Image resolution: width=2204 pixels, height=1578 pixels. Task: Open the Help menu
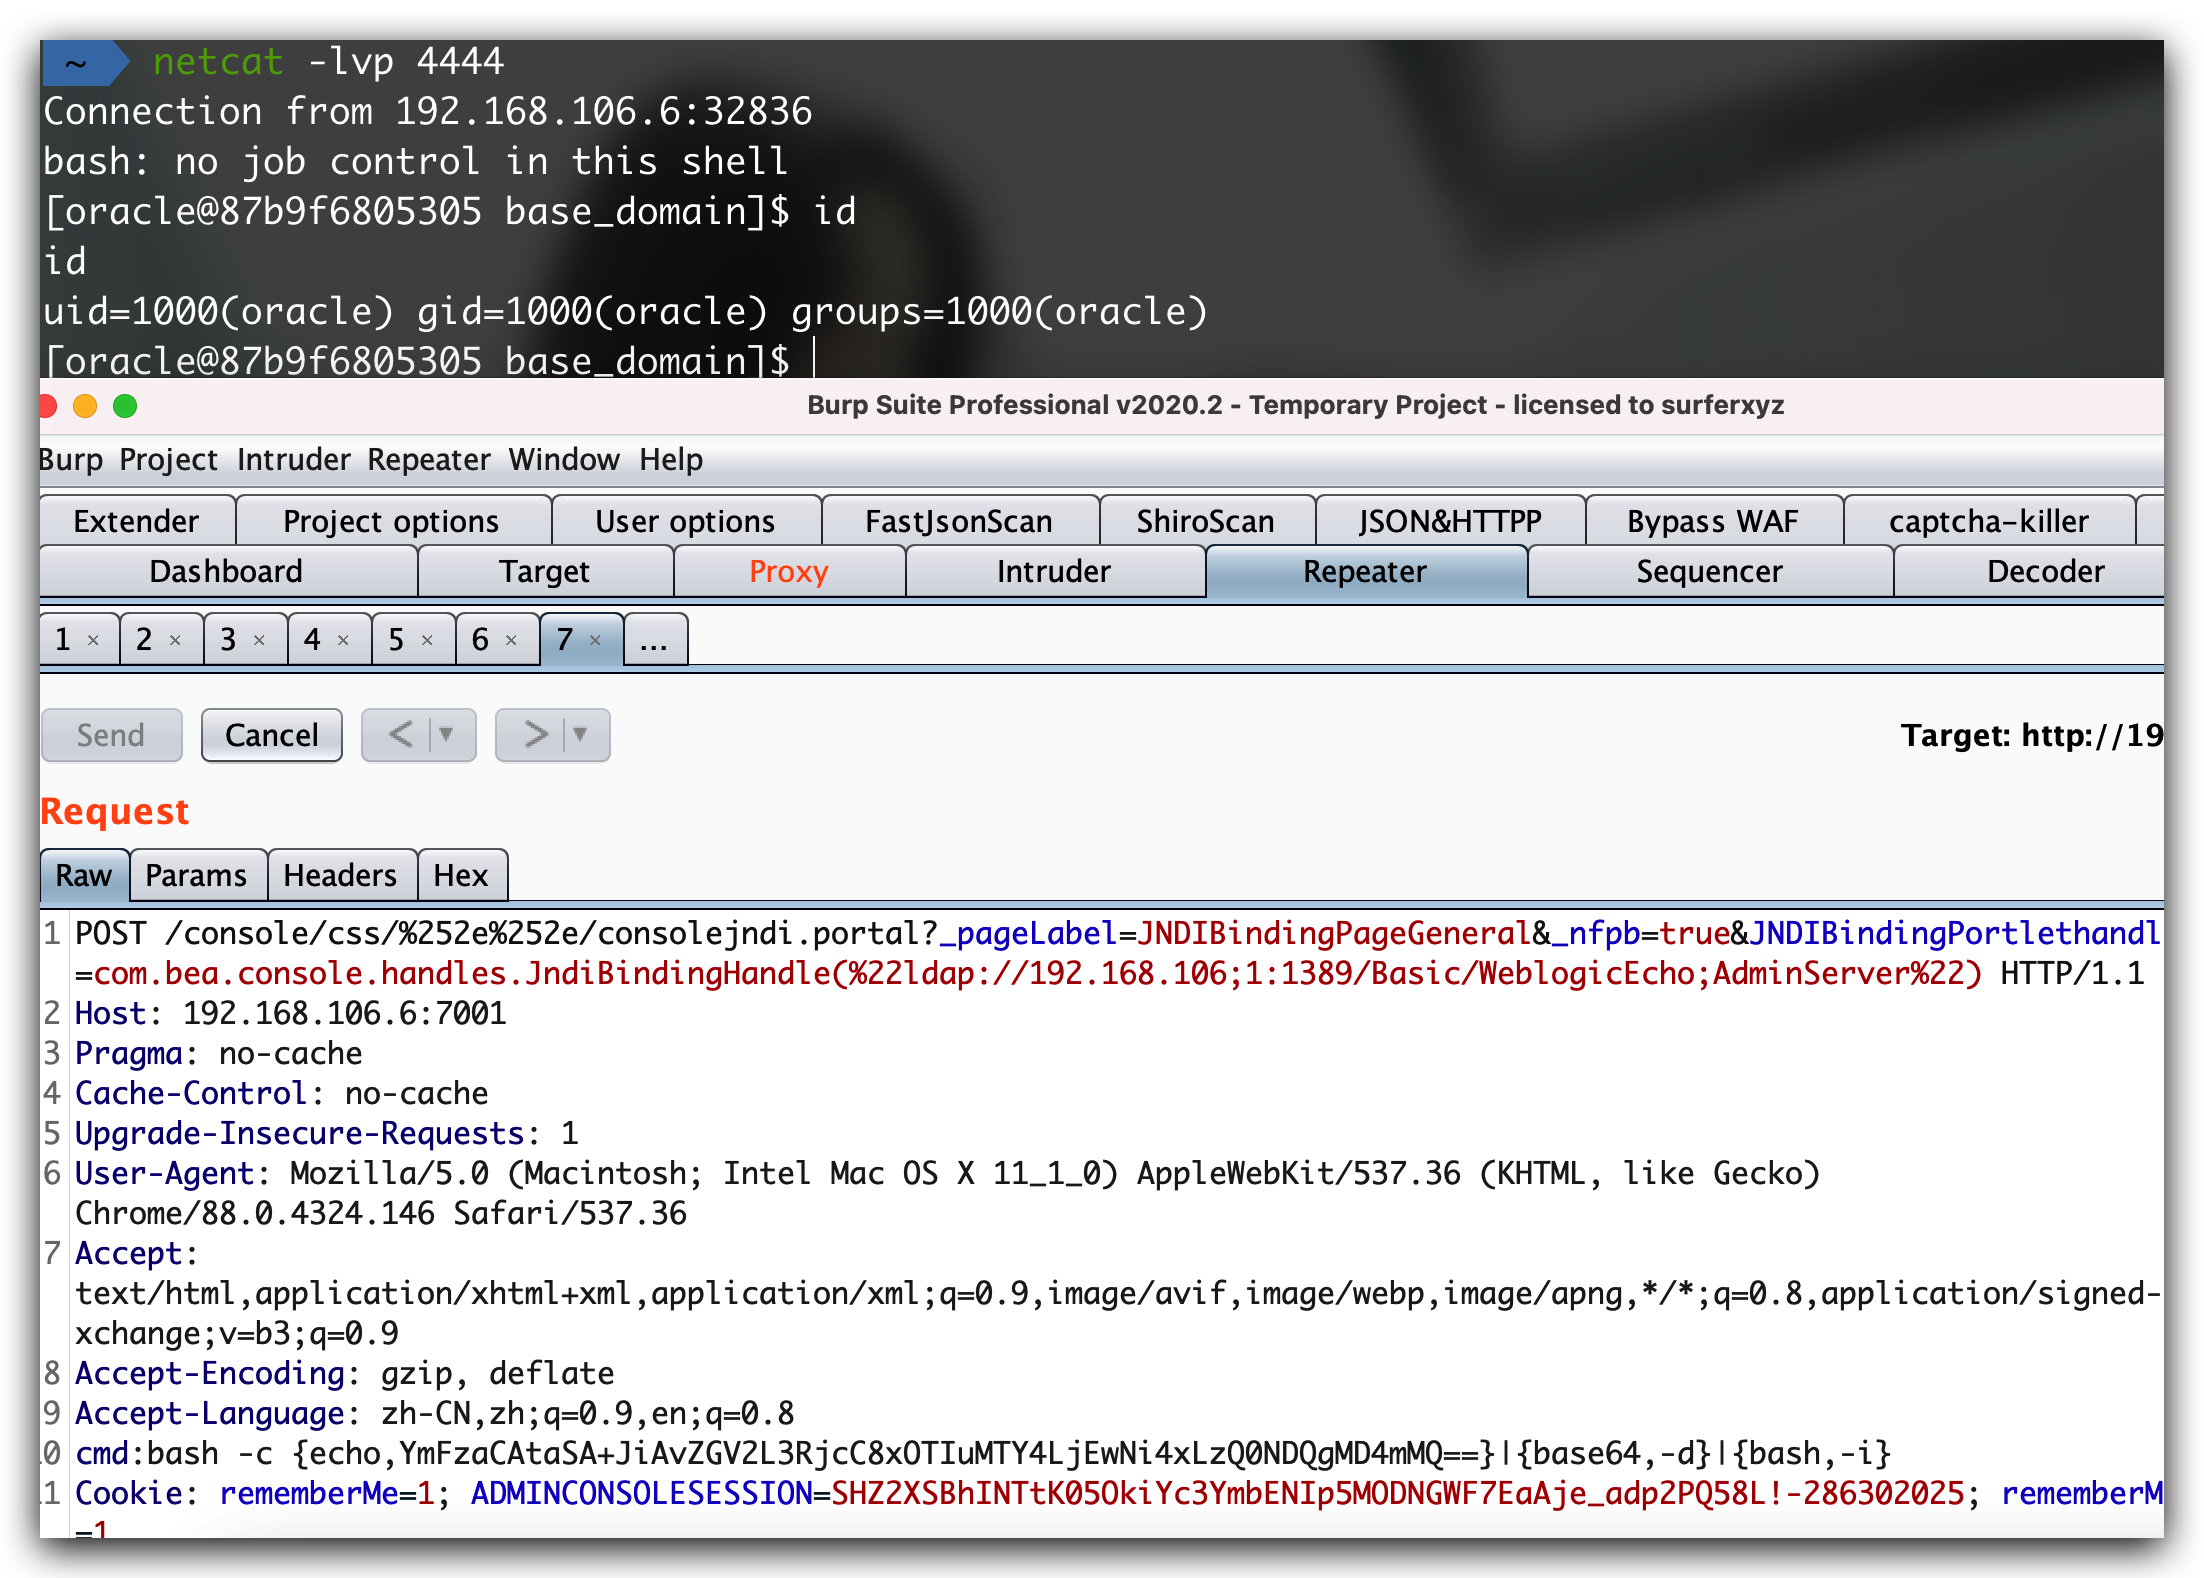tap(671, 460)
